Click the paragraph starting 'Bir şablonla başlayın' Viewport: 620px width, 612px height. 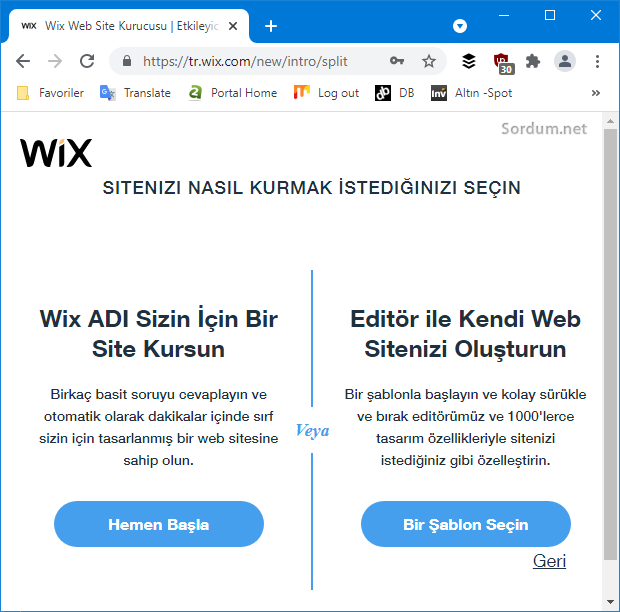coord(465,427)
